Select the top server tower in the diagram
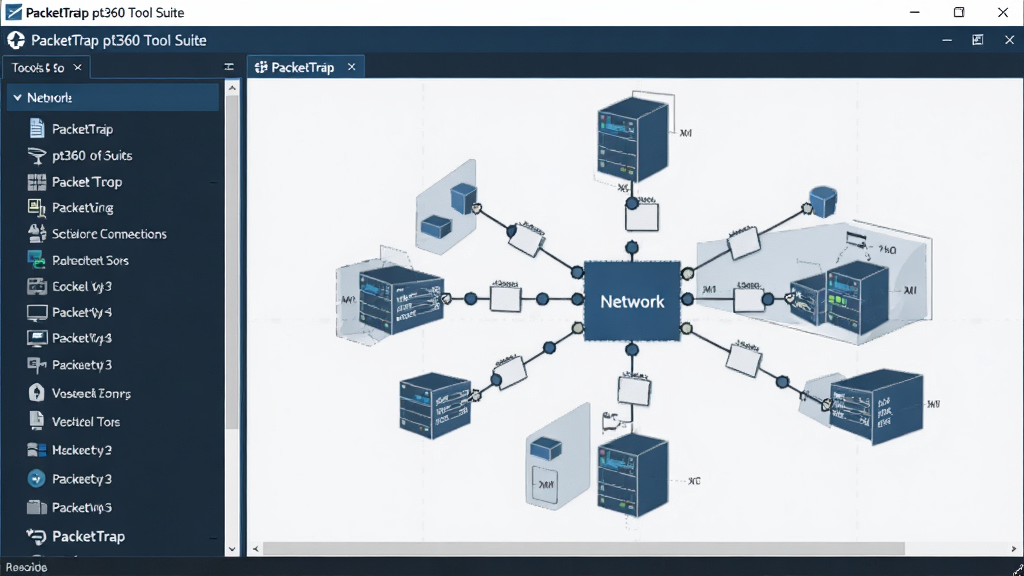This screenshot has height=576, width=1024. pyautogui.click(x=633, y=138)
